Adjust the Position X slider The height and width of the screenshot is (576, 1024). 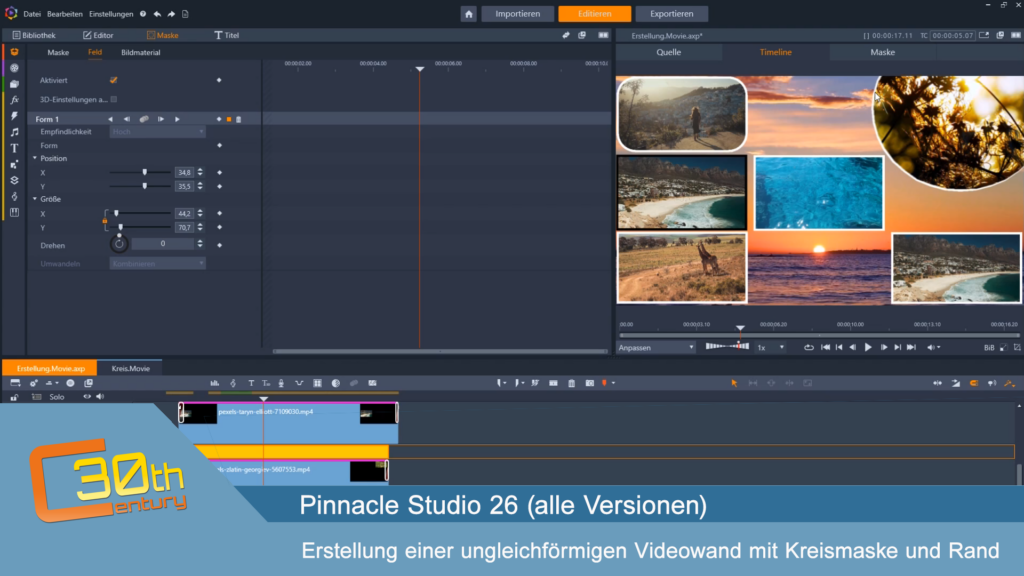point(140,172)
